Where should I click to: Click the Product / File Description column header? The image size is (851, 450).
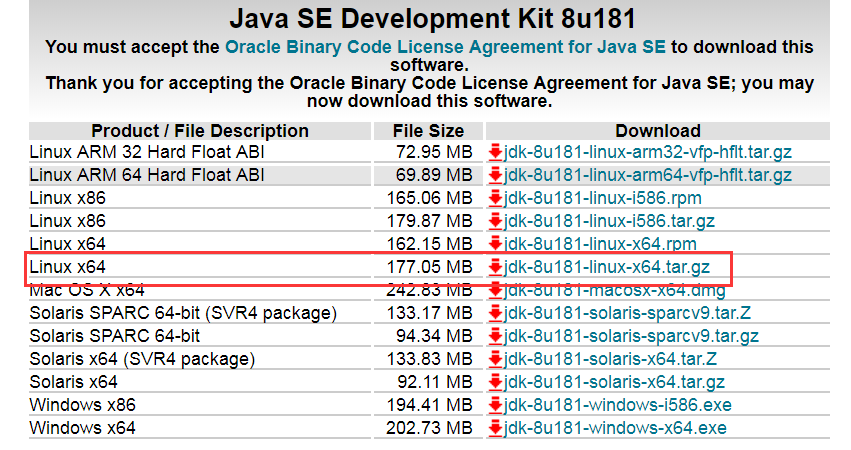point(200,131)
